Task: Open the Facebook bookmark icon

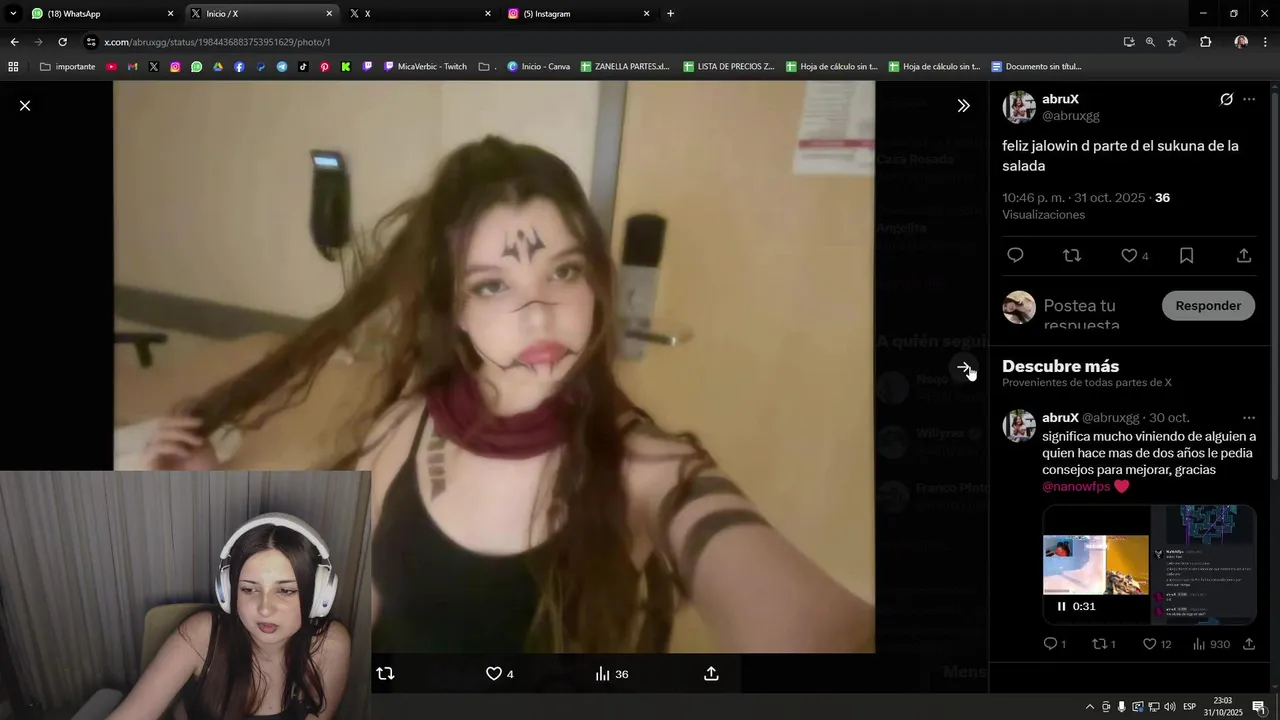Action: [x=239, y=67]
